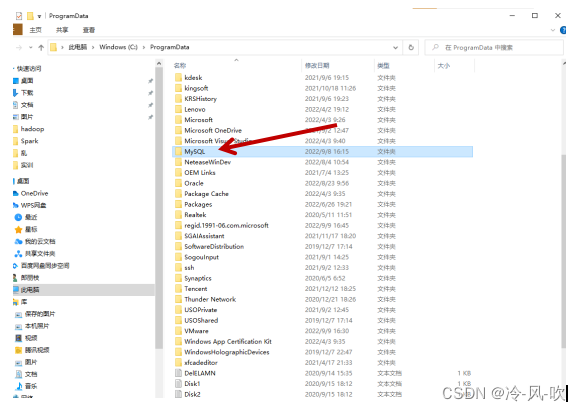Select the Package Cache folder name
Screen dimensions: 581x411
click(206, 194)
